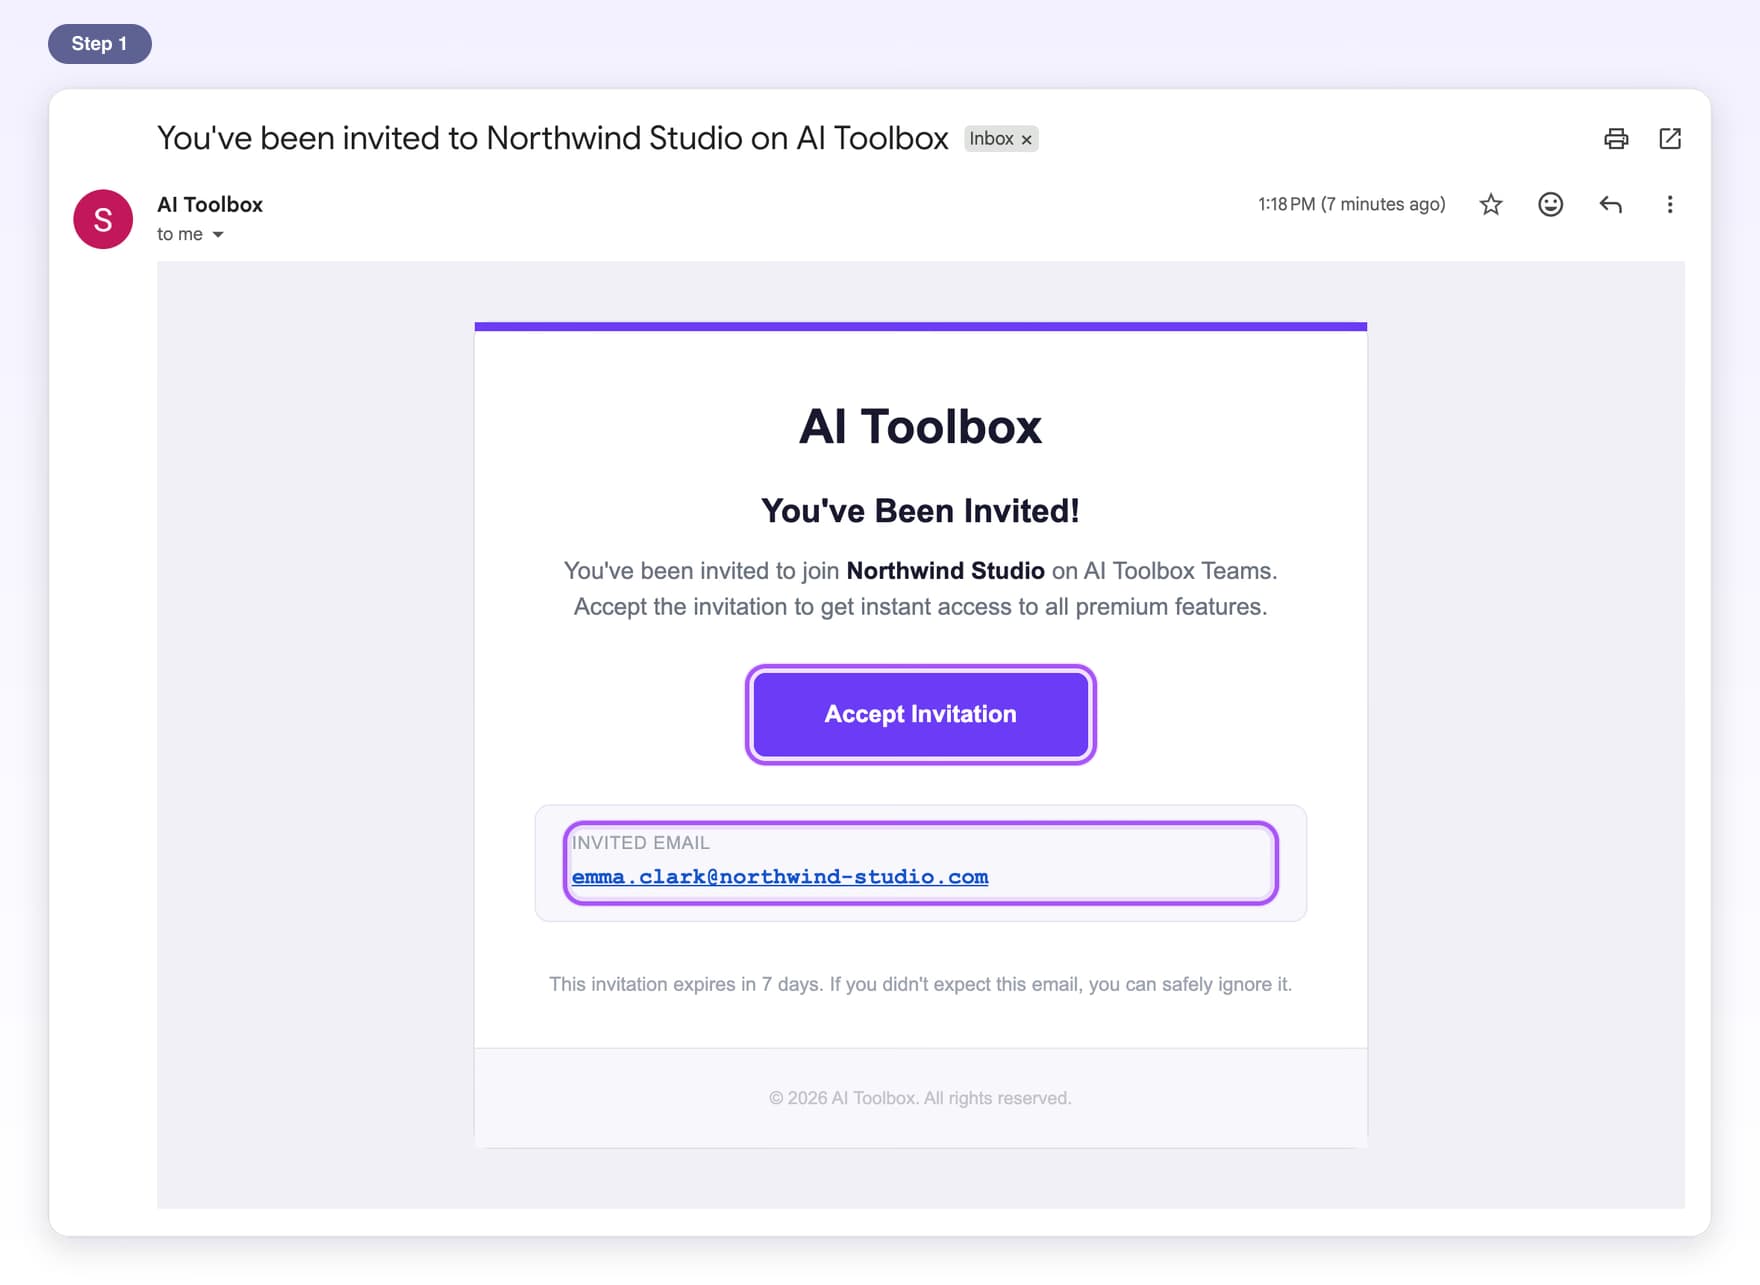Click the invitation expires in 7 days notice
Viewport: 1760px width, 1285px height.
(920, 984)
